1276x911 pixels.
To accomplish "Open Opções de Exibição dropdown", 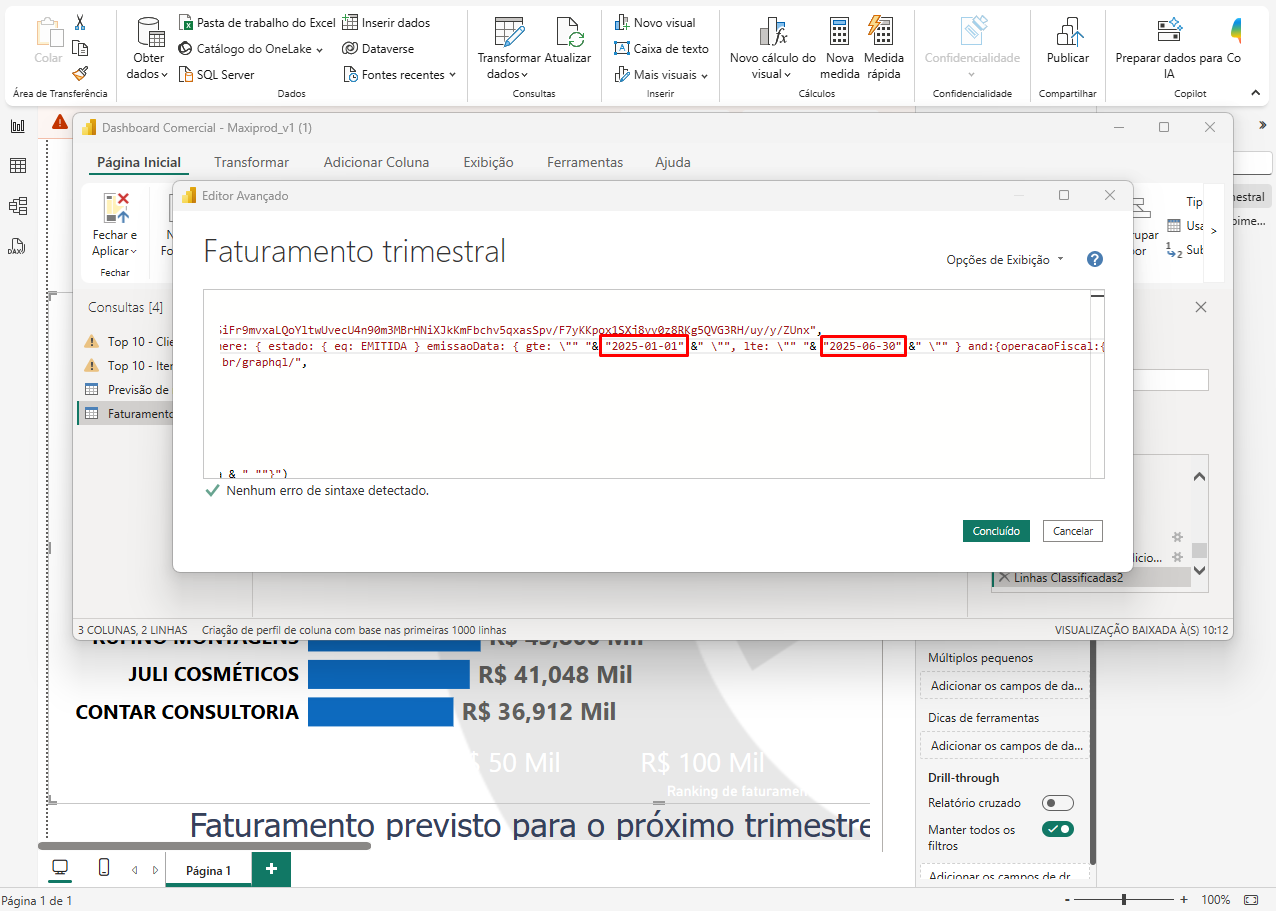I will click(1005, 260).
